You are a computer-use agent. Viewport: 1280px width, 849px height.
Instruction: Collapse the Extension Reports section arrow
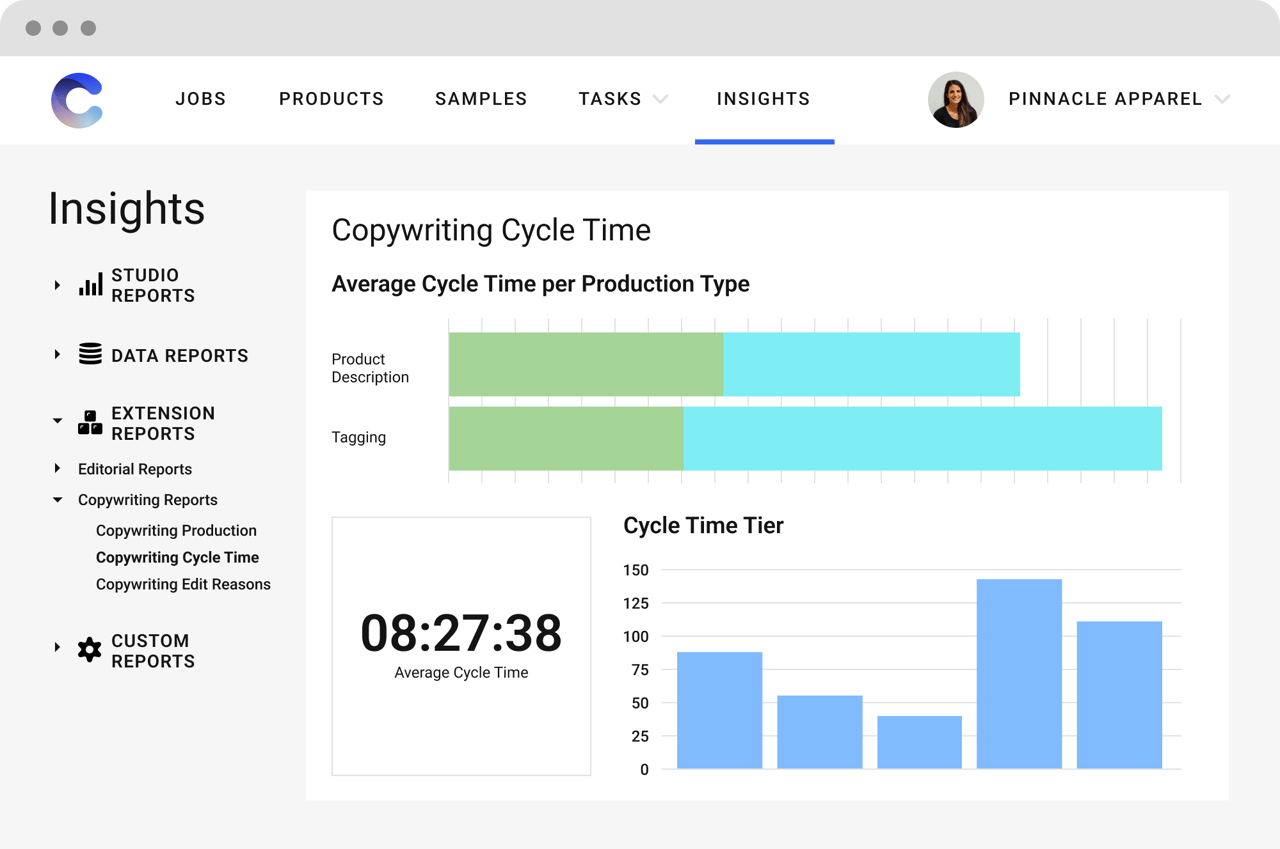[57, 421]
